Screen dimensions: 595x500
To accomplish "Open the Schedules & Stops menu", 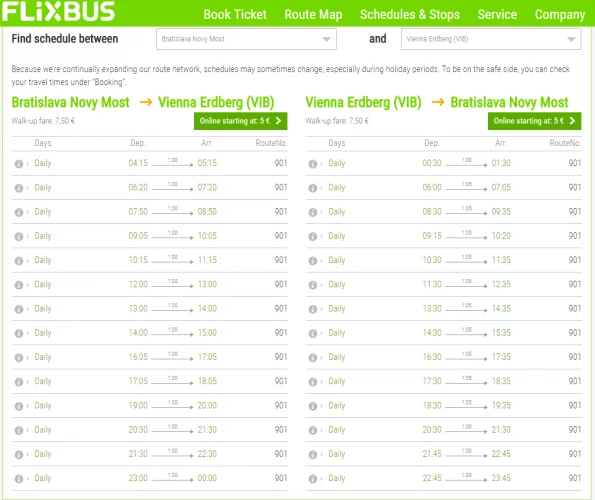I will tap(410, 14).
